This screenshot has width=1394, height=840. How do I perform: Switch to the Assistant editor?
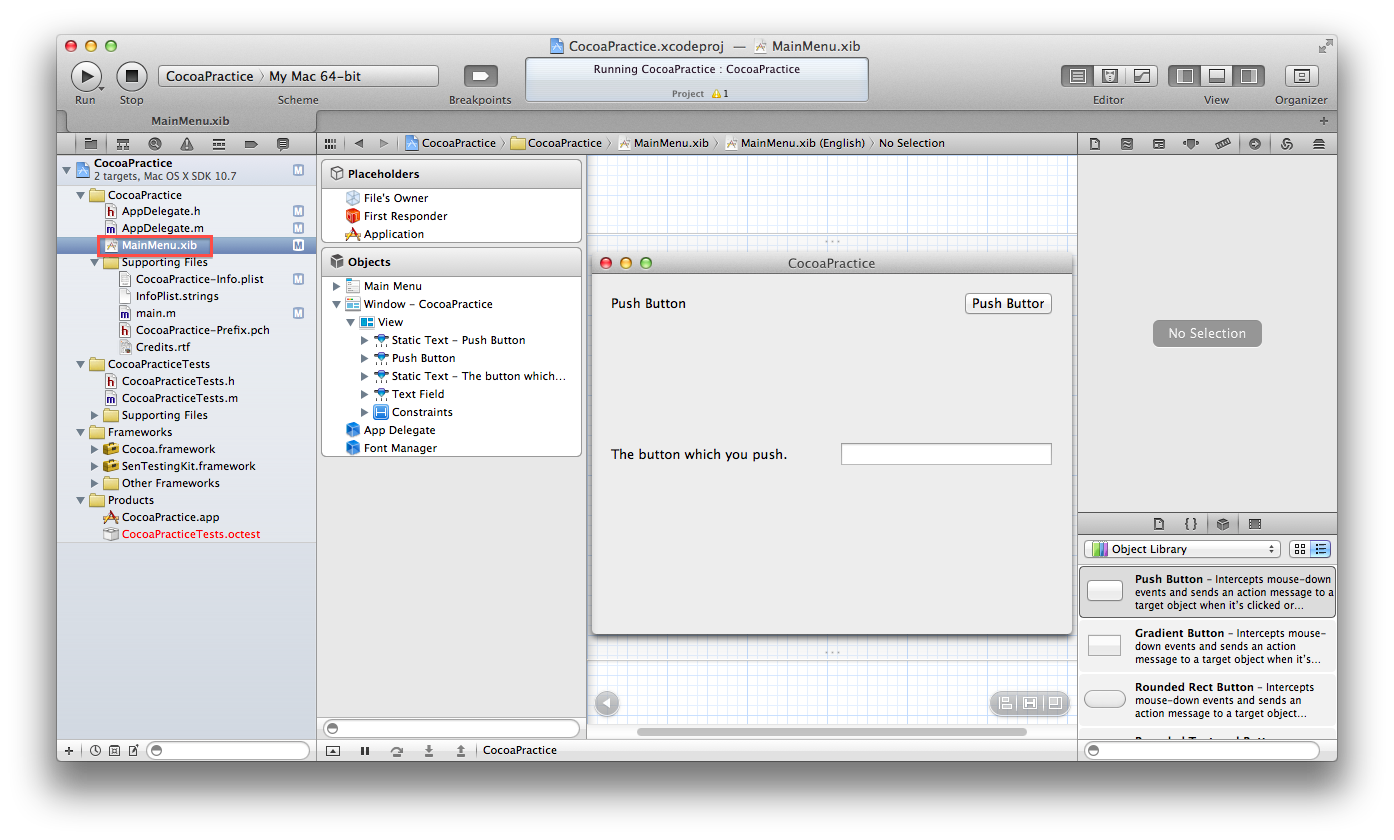click(x=1109, y=76)
